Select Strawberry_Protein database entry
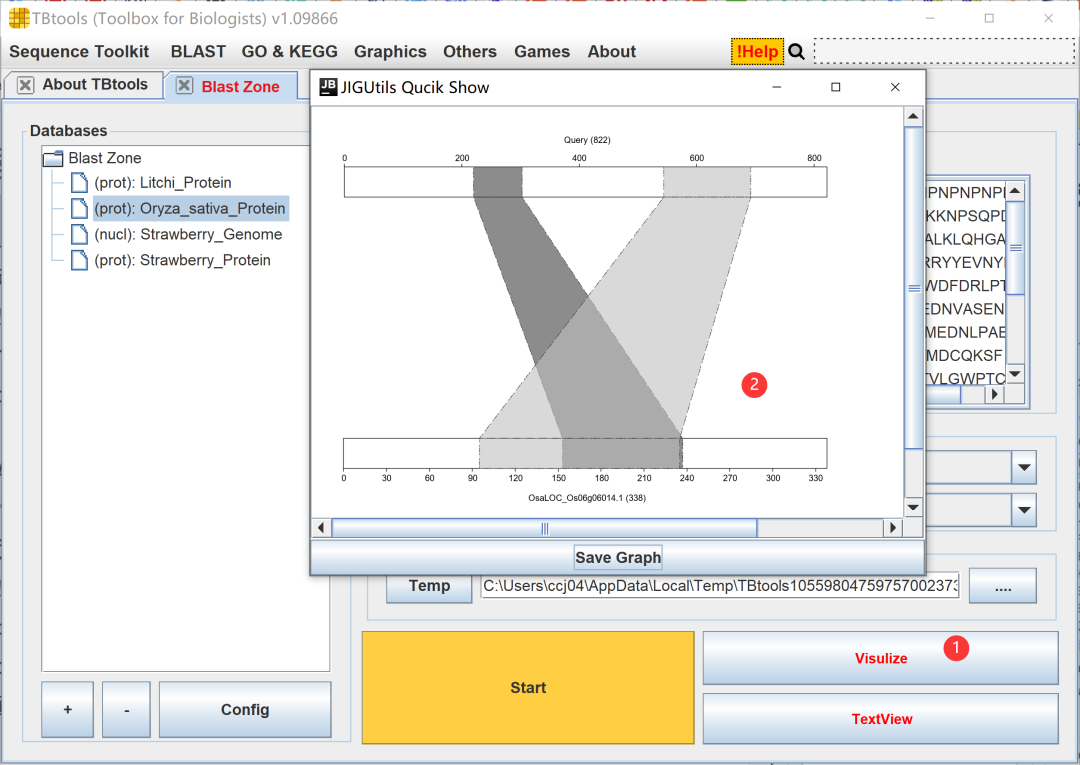Image resolution: width=1080 pixels, height=765 pixels. (183, 260)
